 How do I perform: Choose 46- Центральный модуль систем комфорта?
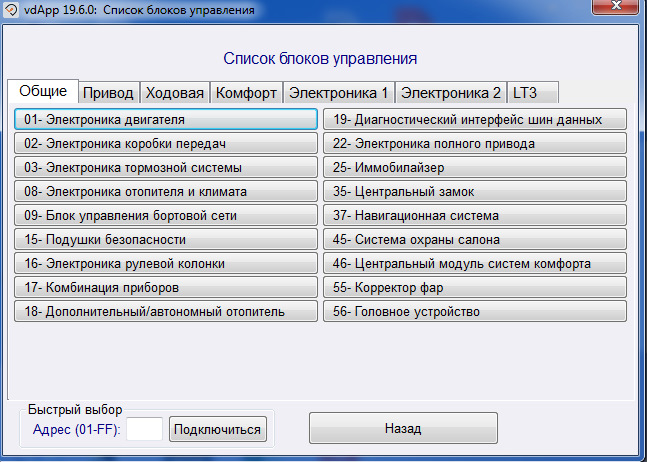(475, 263)
